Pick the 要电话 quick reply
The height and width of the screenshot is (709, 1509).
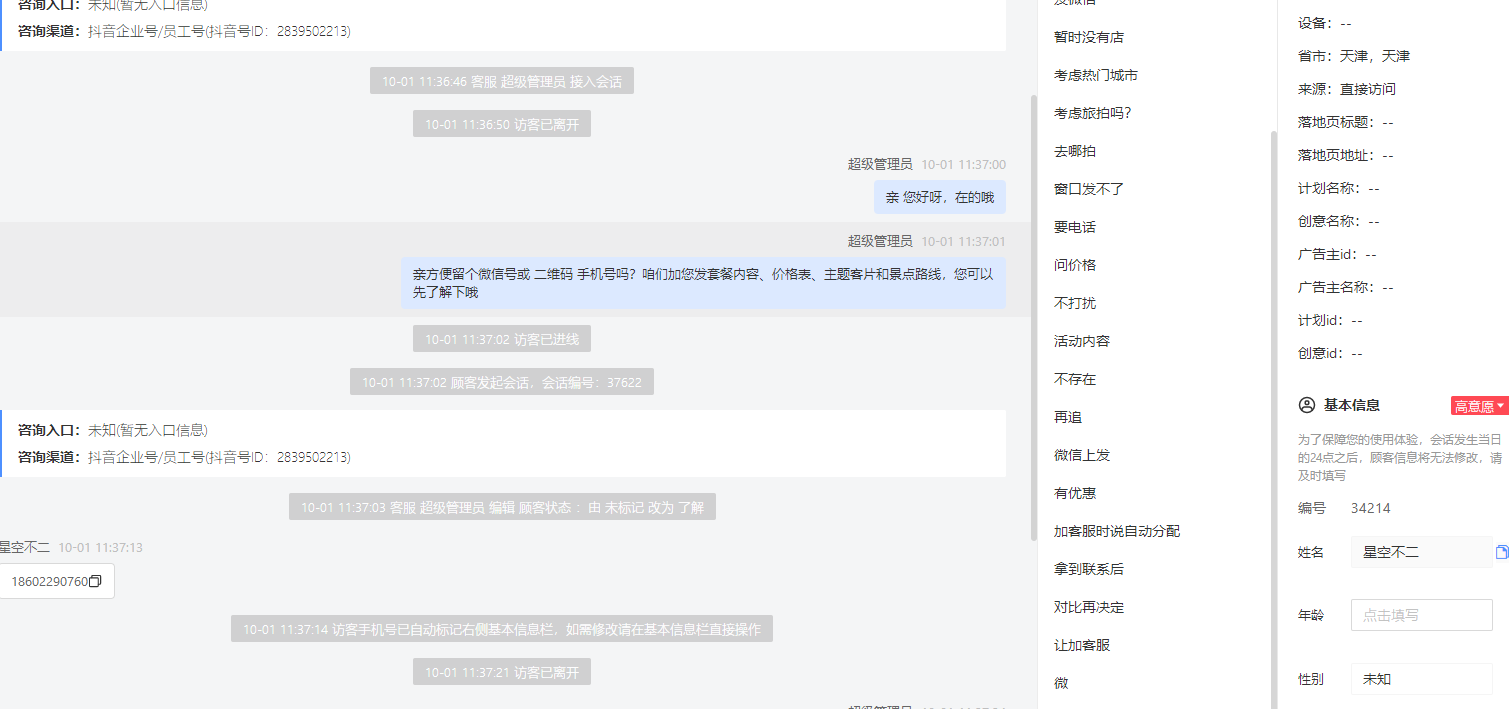pos(1075,227)
